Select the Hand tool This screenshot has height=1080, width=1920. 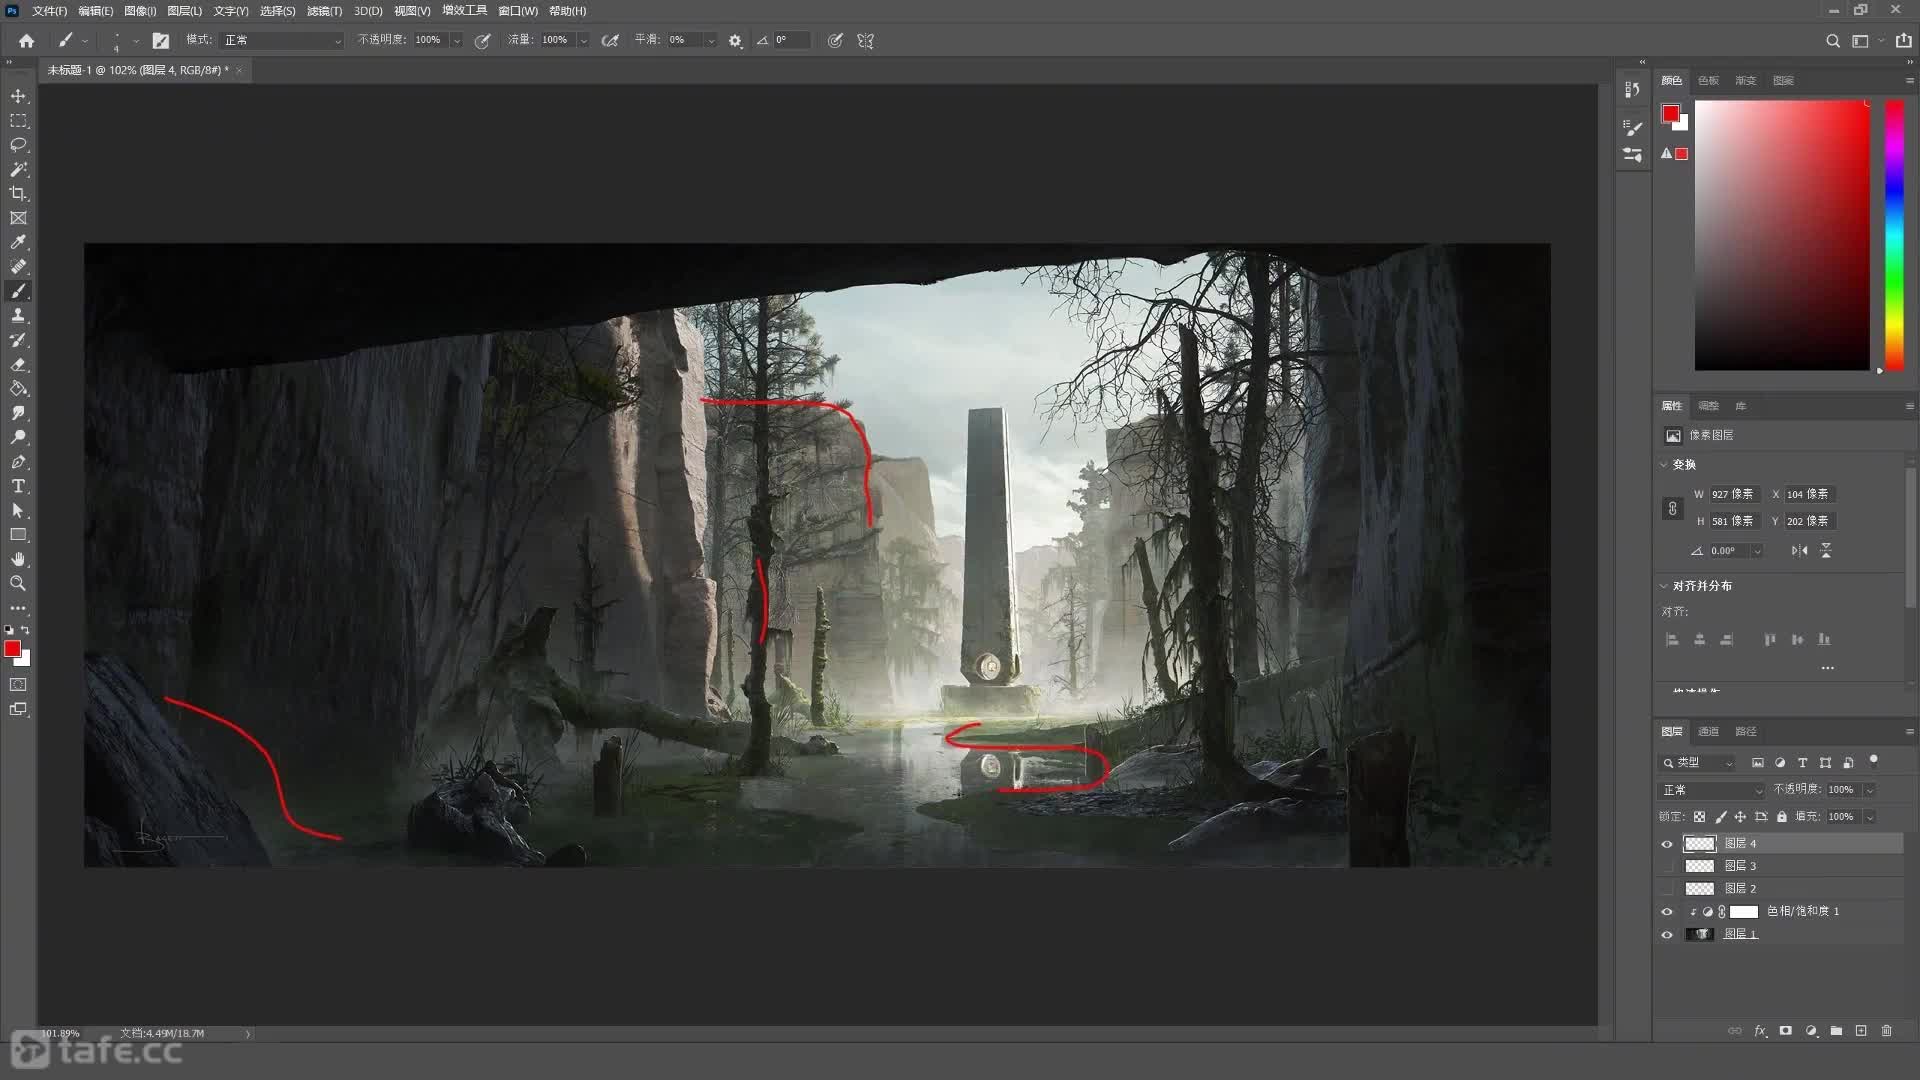tap(18, 559)
